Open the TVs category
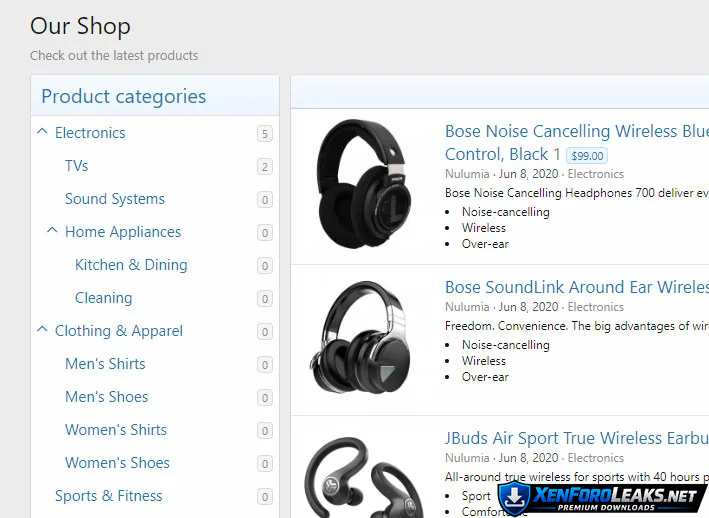This screenshot has width=709, height=518. click(x=76, y=166)
